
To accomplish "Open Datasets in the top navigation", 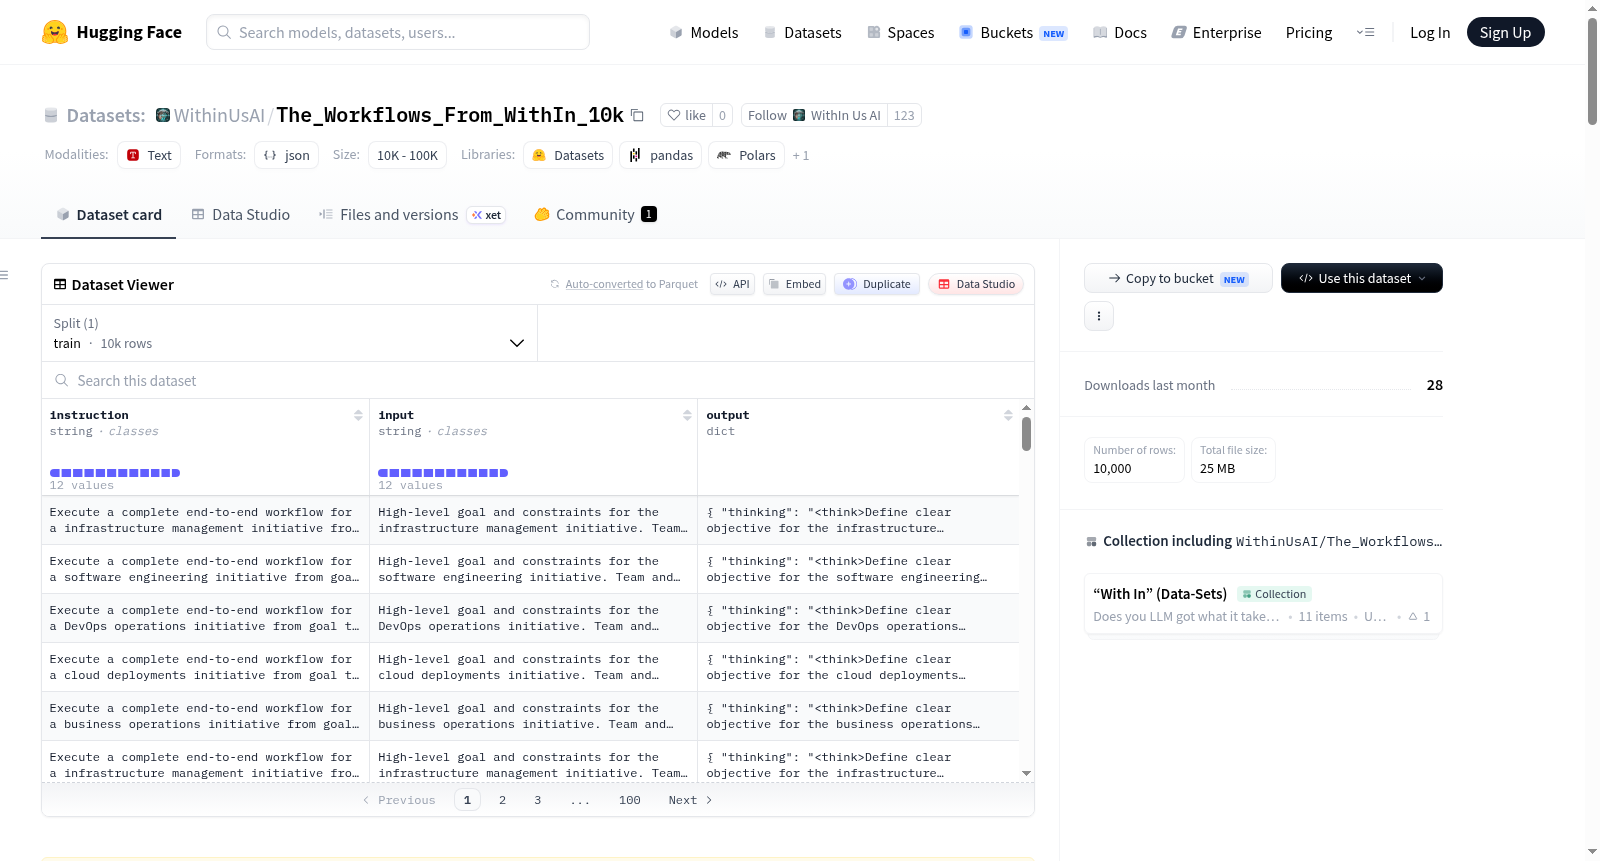I will tap(802, 32).
